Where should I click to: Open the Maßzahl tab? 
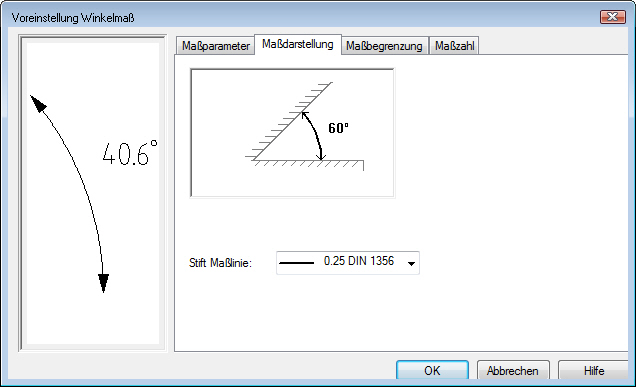click(454, 46)
